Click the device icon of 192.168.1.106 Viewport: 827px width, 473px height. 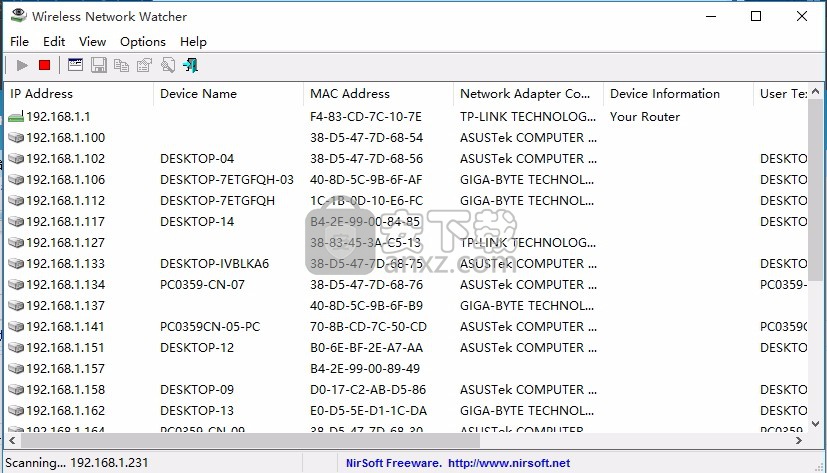click(x=16, y=180)
